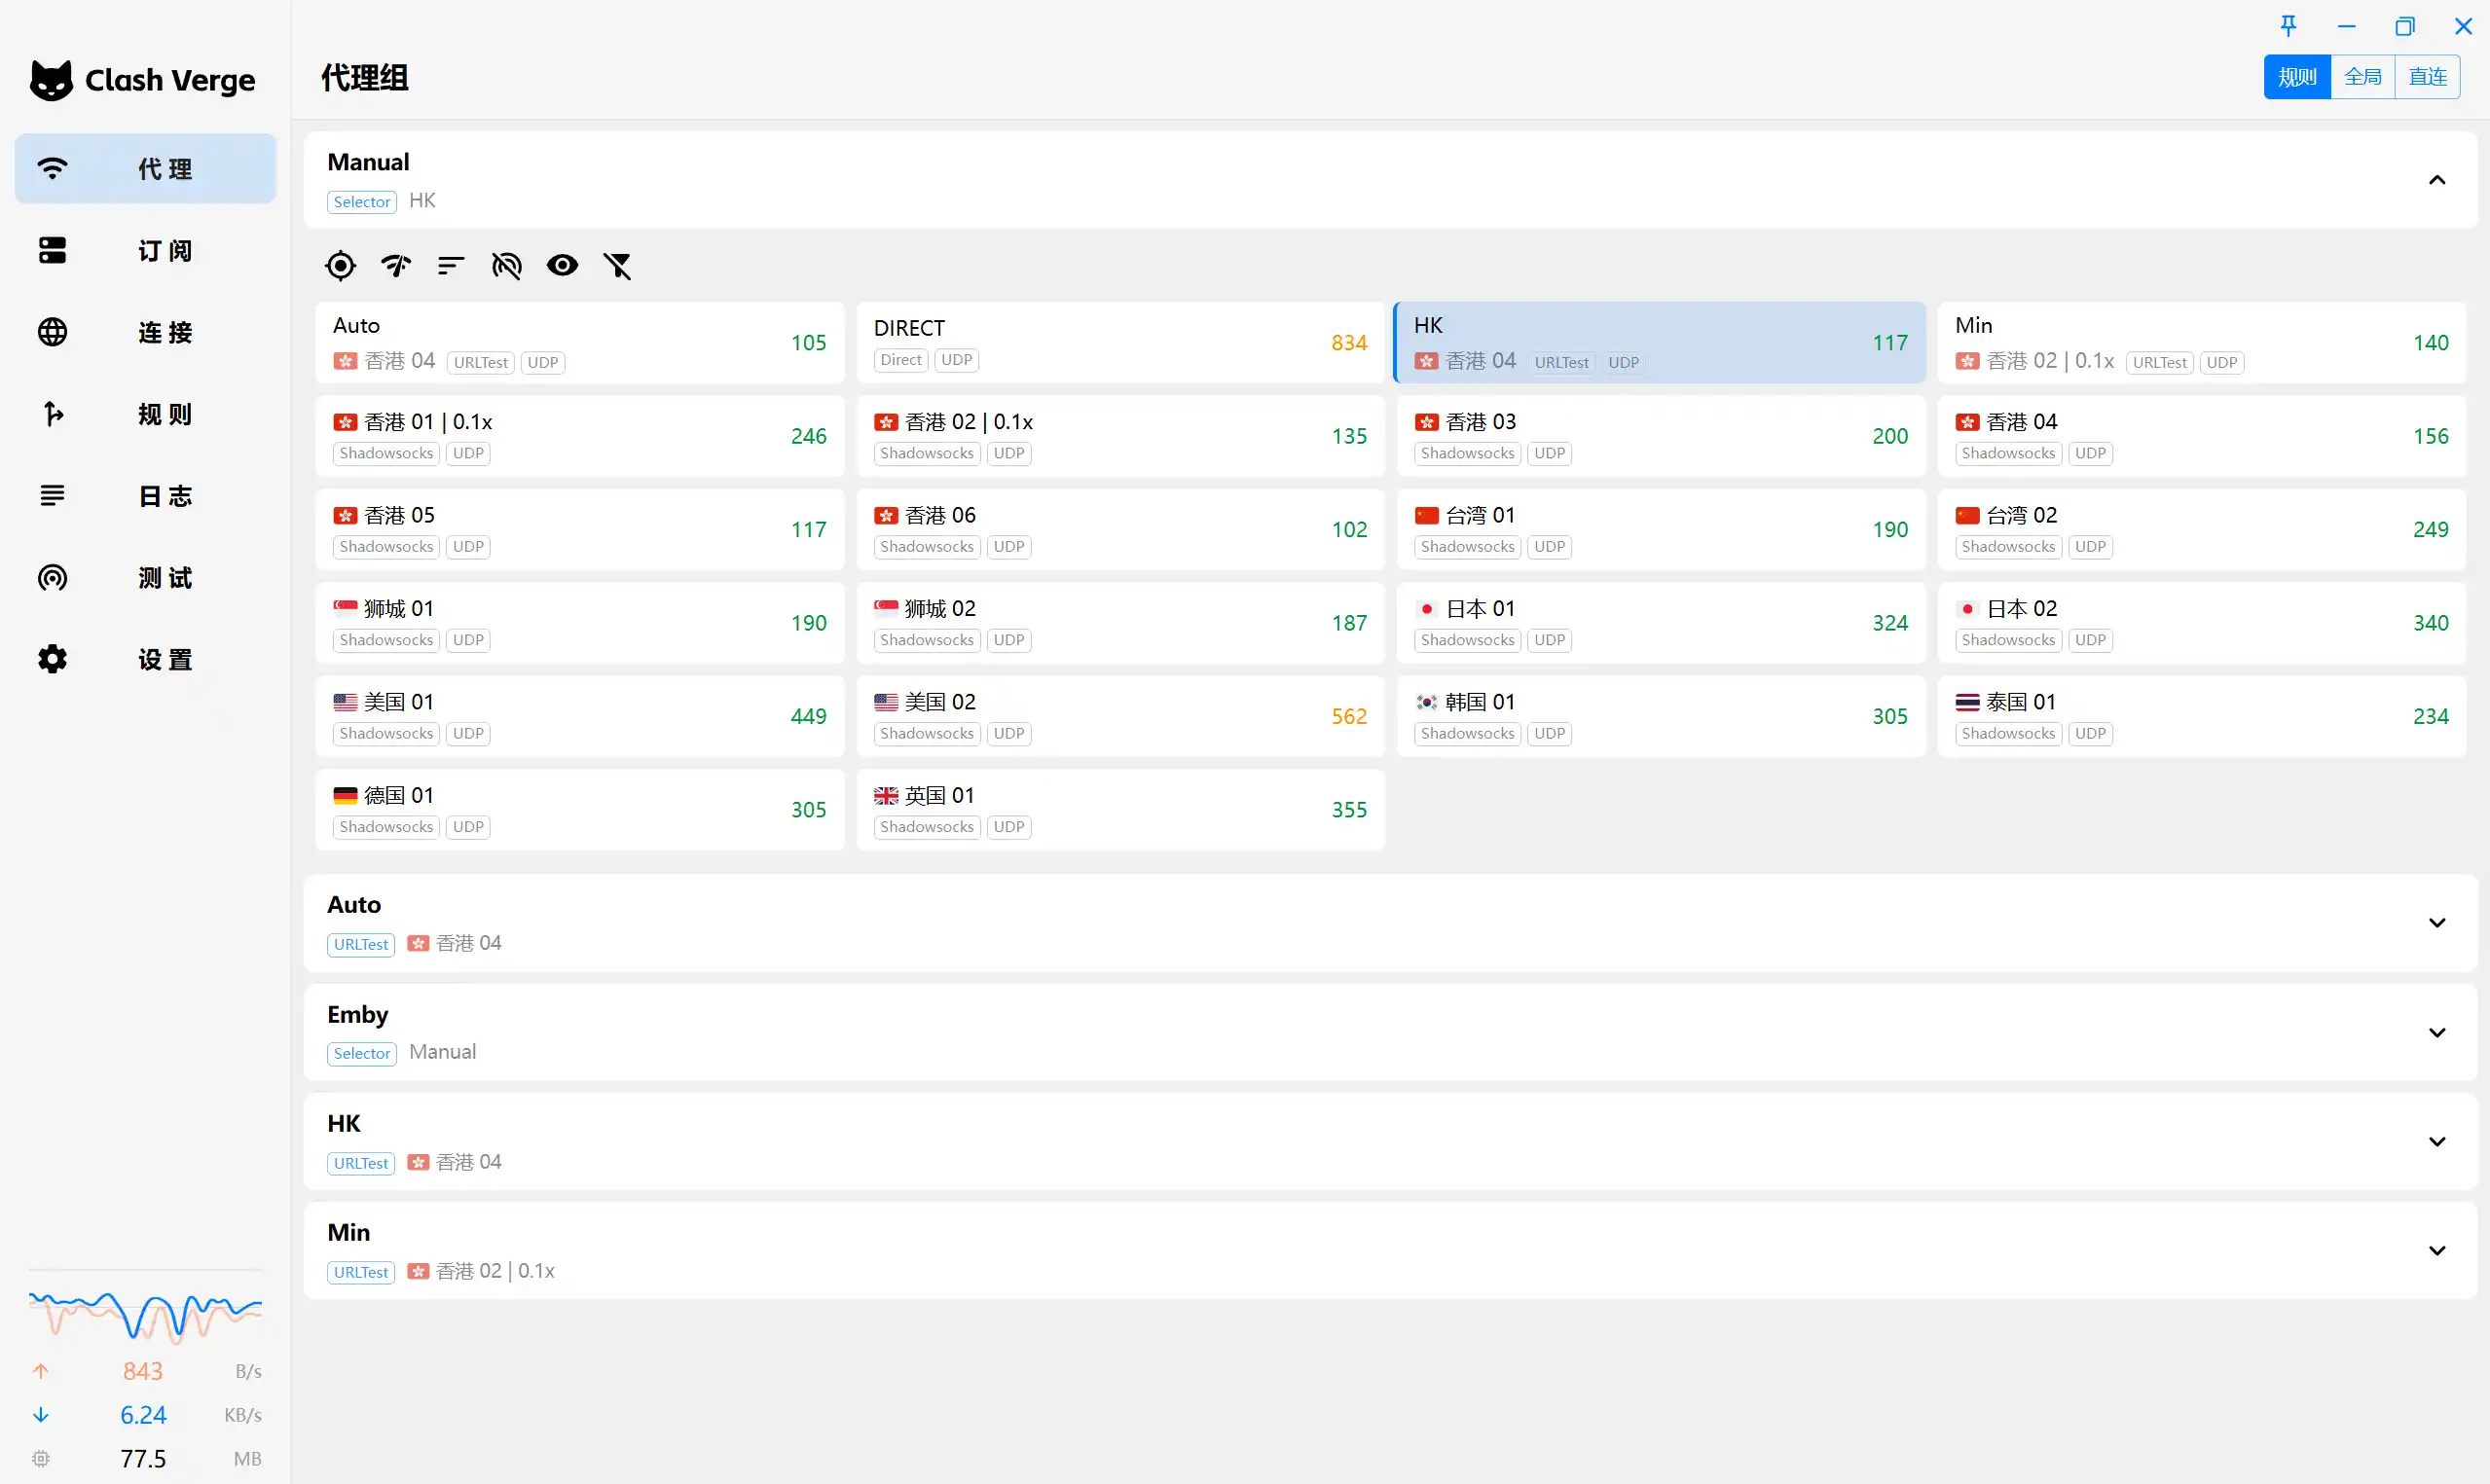Open the Test (测试) sidebar page
This screenshot has width=2490, height=1484.
146,577
